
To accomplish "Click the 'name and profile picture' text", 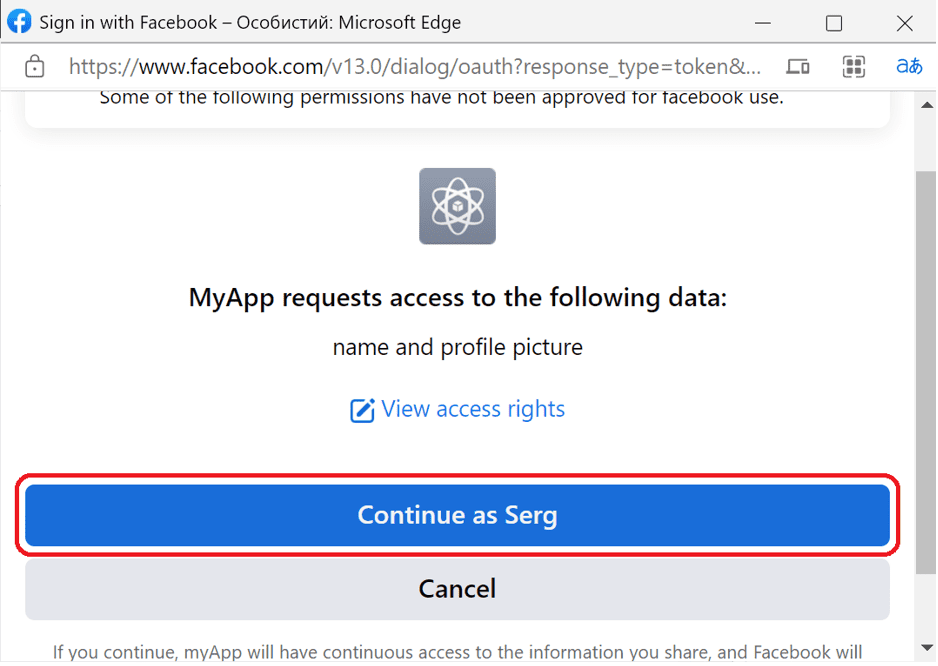I will click(458, 347).
